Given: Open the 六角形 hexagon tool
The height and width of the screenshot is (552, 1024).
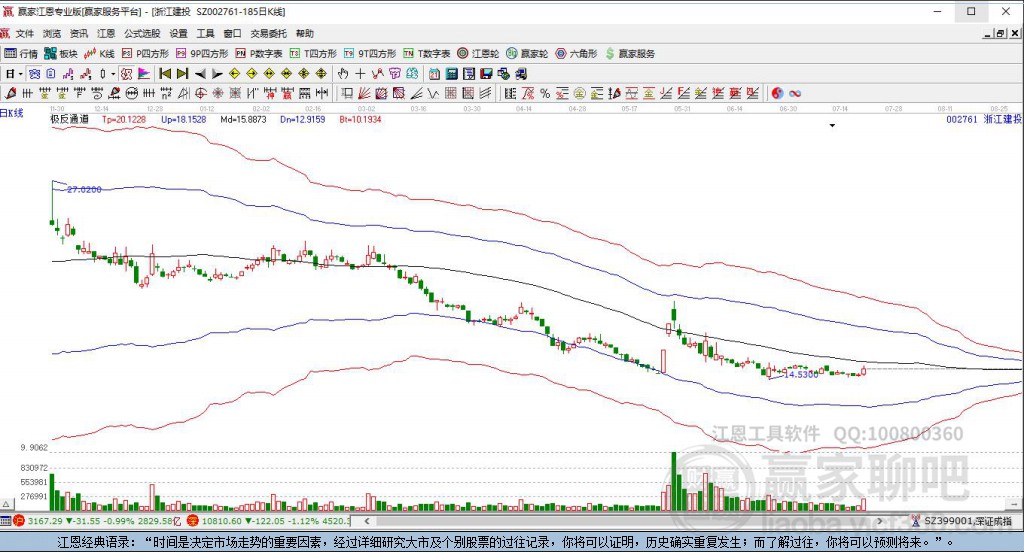Looking at the screenshot, I should coord(576,54).
